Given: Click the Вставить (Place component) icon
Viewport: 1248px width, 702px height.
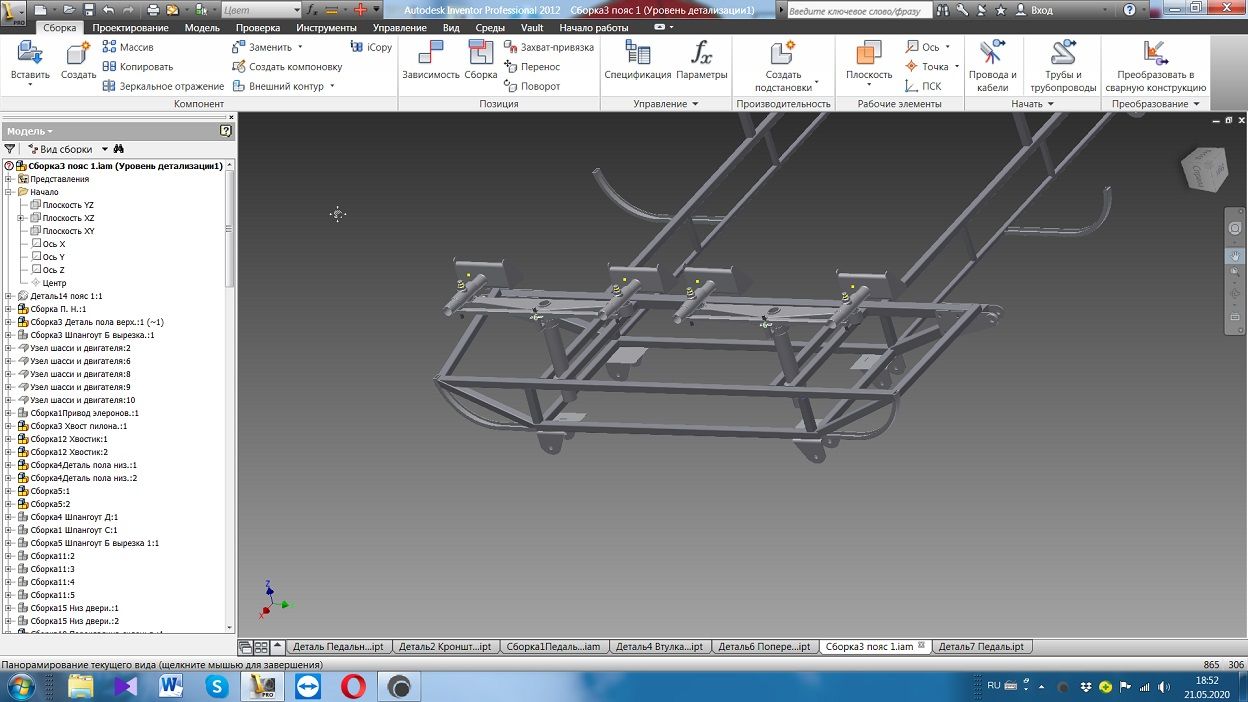Looking at the screenshot, I should tap(30, 55).
